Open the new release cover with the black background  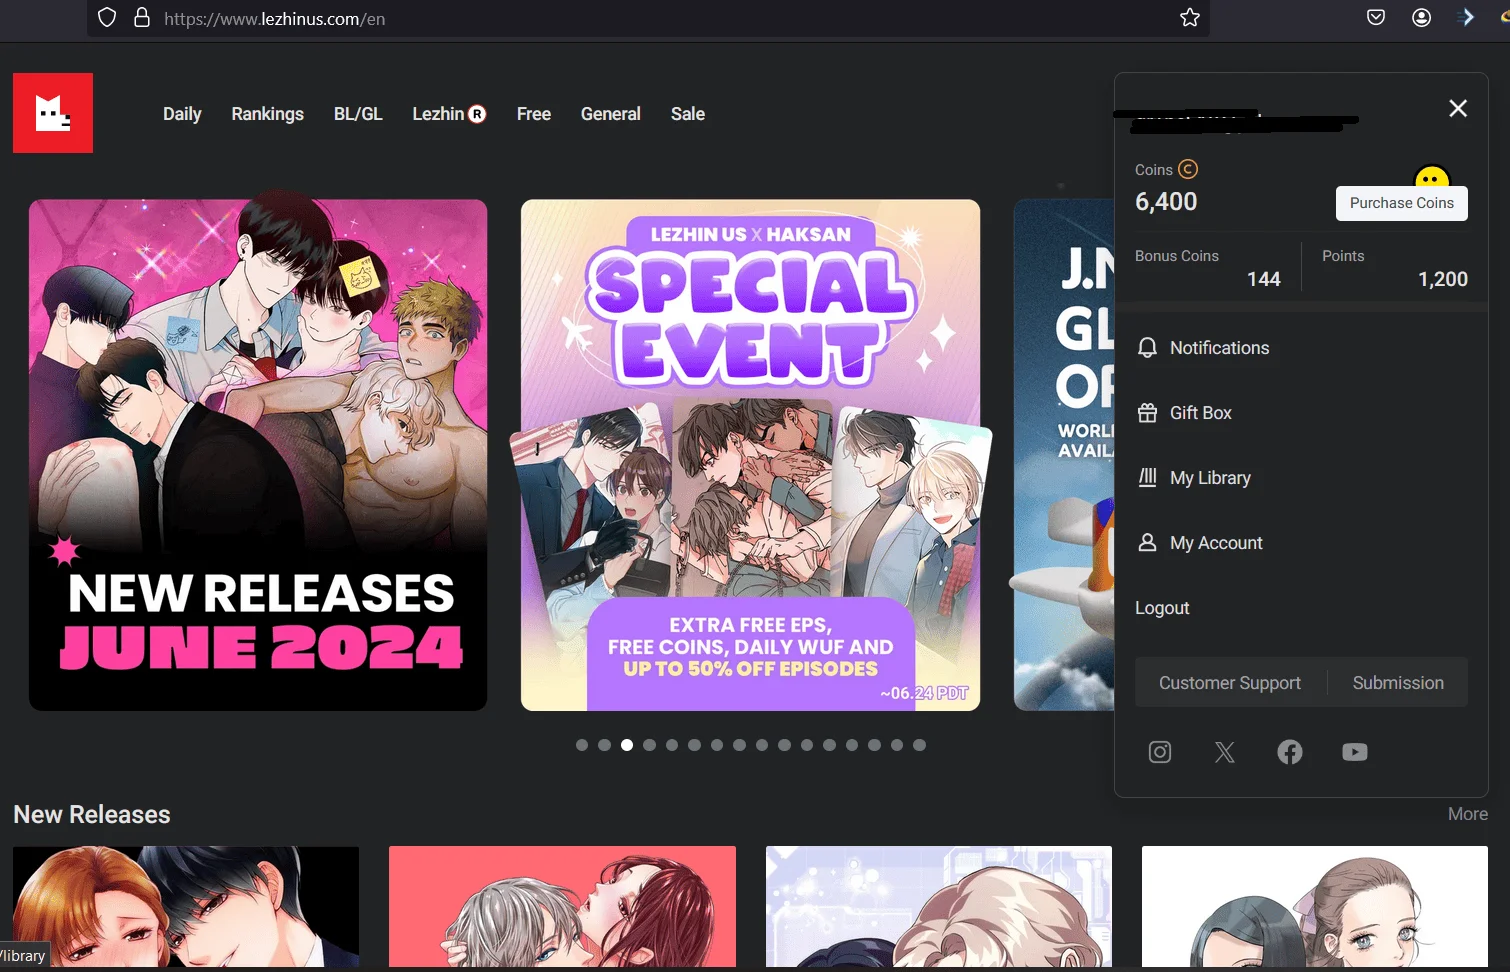point(186,907)
